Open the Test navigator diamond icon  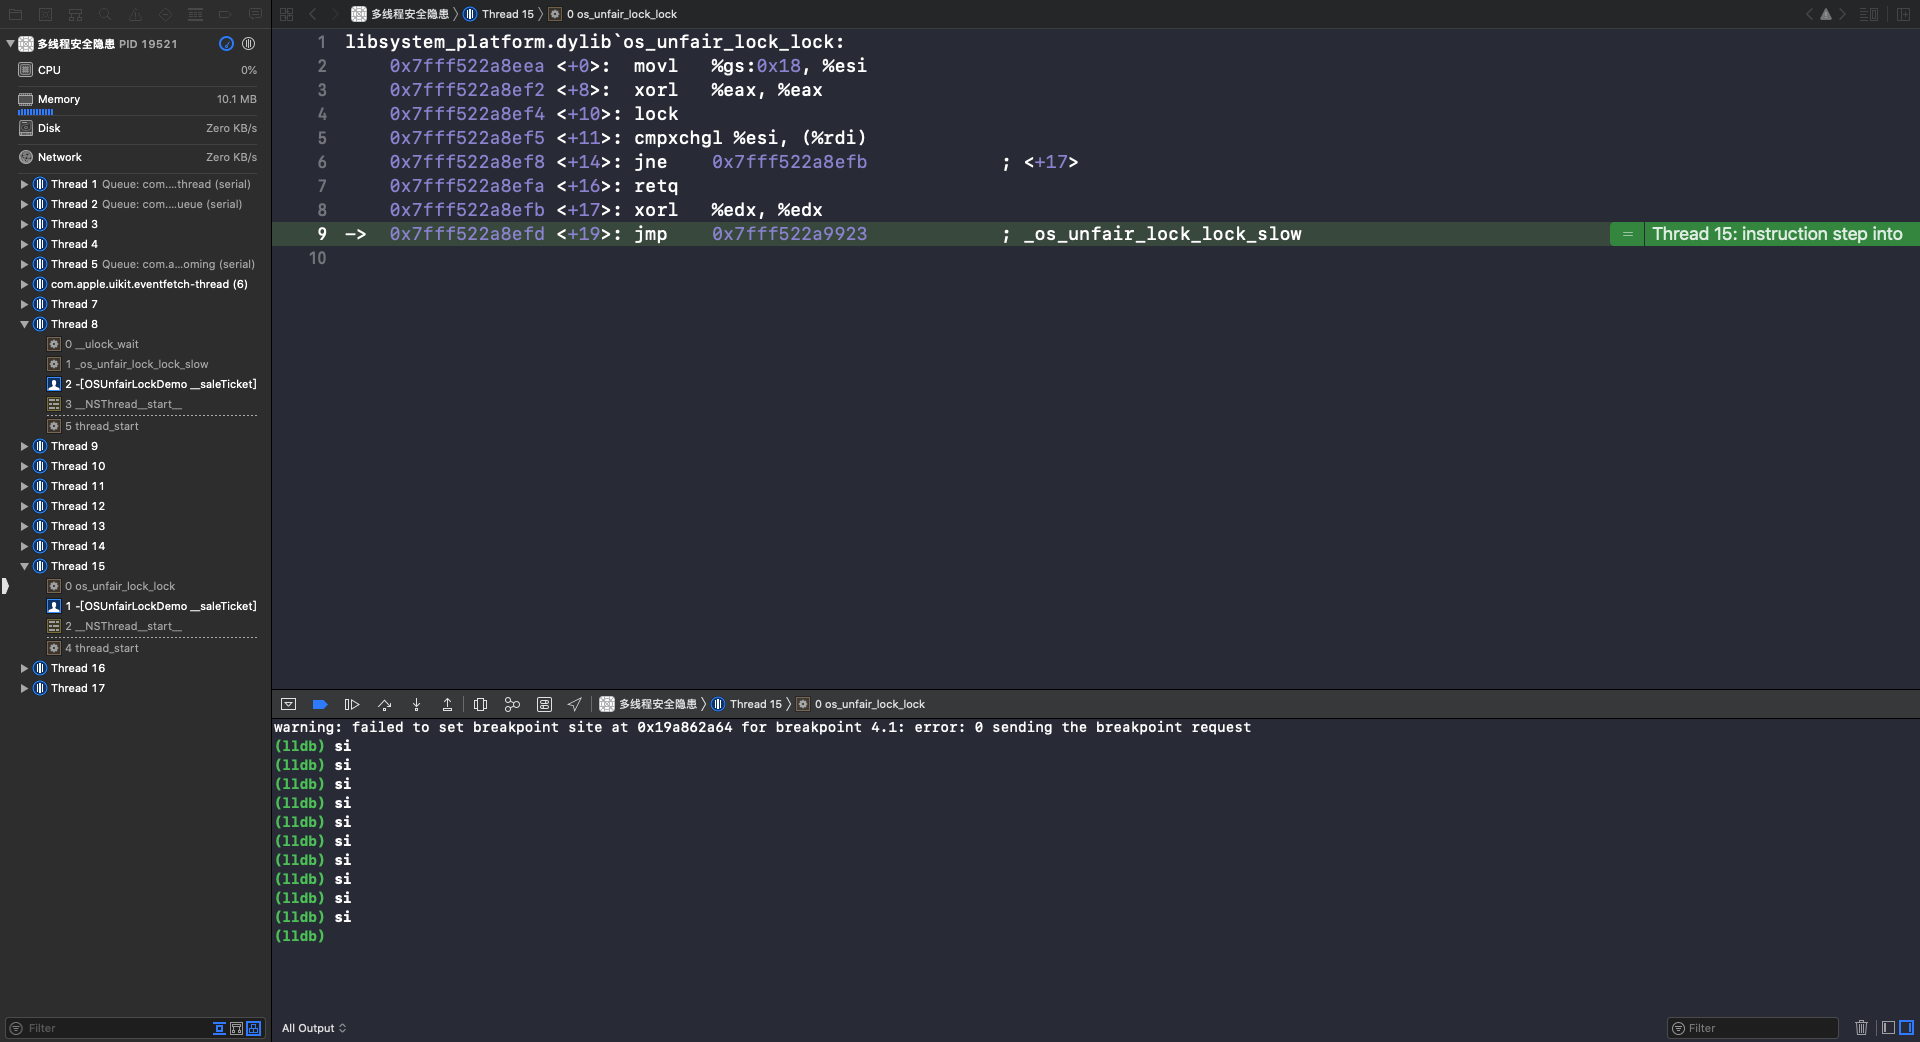(165, 14)
